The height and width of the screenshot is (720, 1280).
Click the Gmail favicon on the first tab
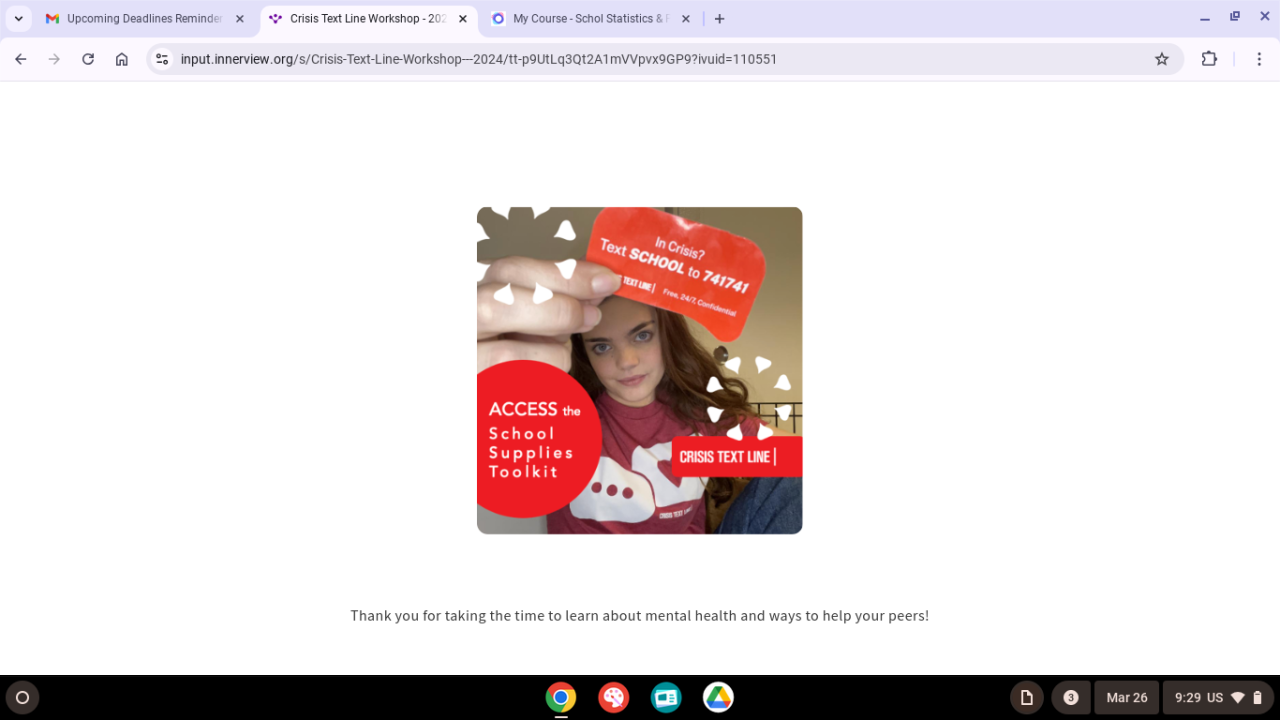click(53, 18)
